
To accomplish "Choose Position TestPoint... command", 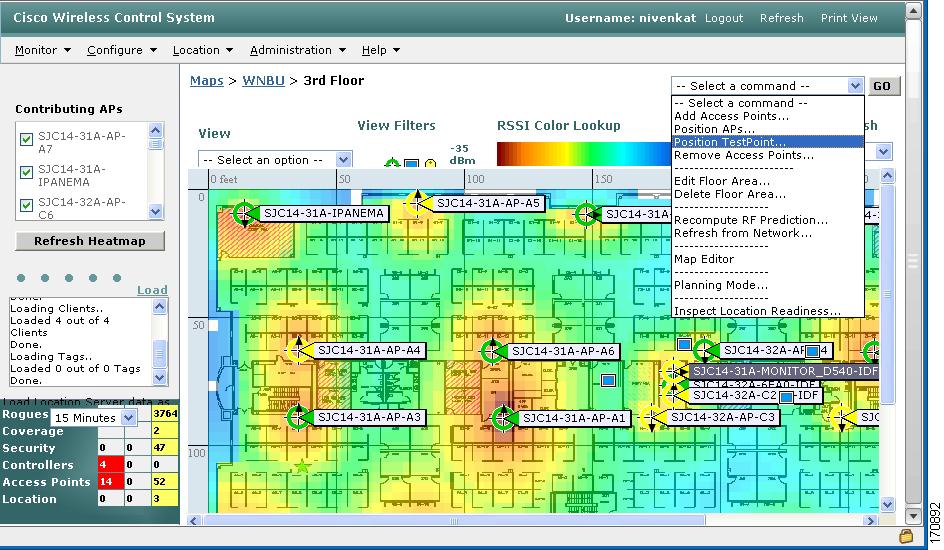I will [x=768, y=142].
